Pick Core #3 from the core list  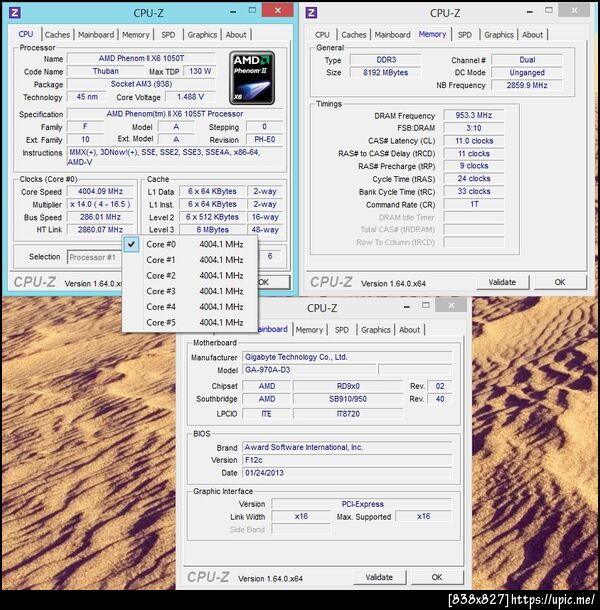point(189,291)
